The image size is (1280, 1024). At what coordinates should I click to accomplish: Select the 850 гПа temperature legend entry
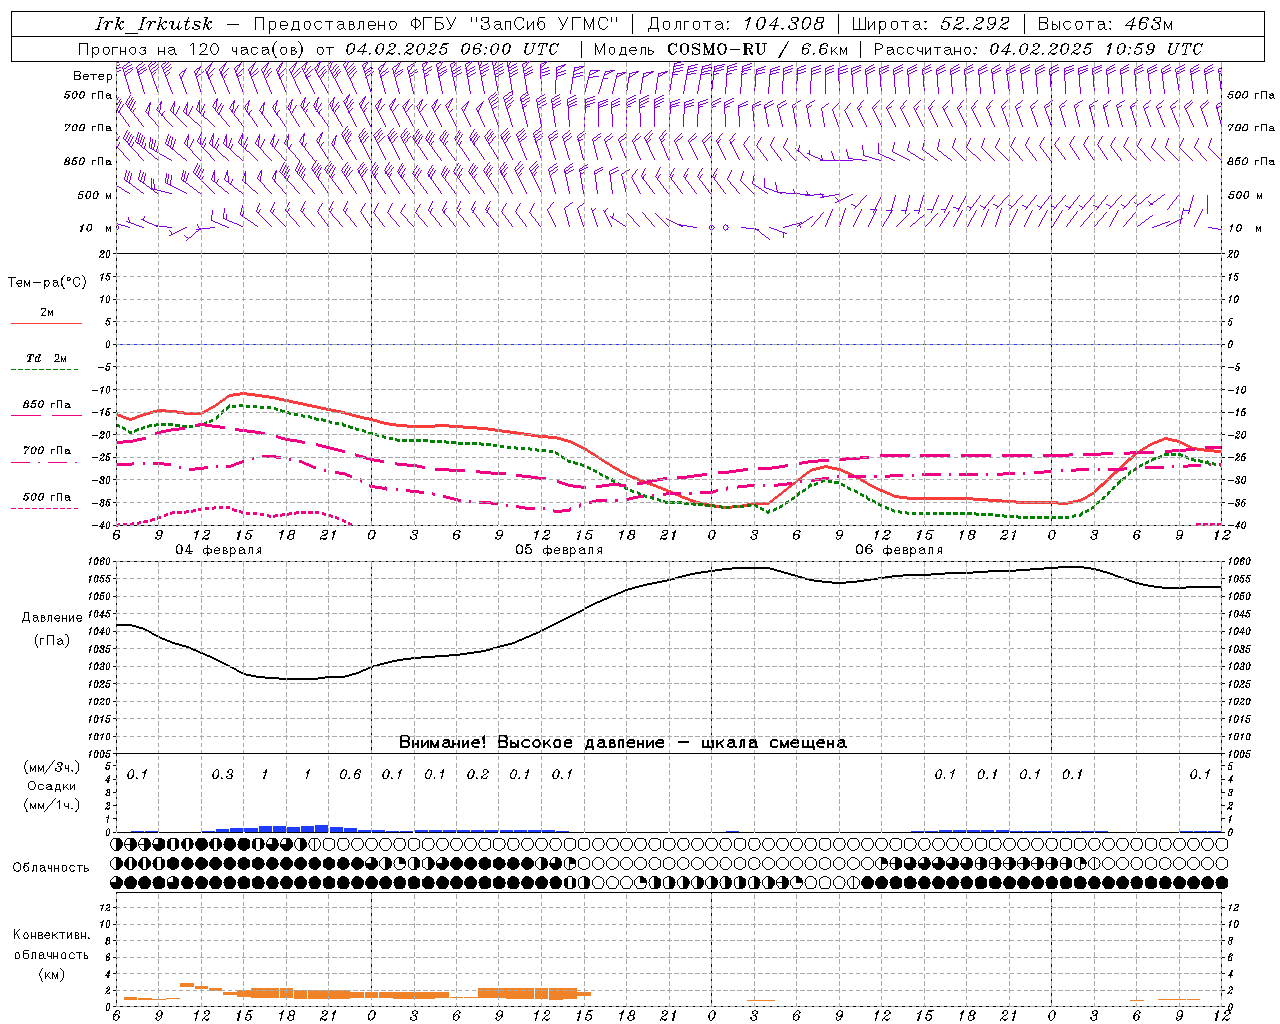point(46,405)
